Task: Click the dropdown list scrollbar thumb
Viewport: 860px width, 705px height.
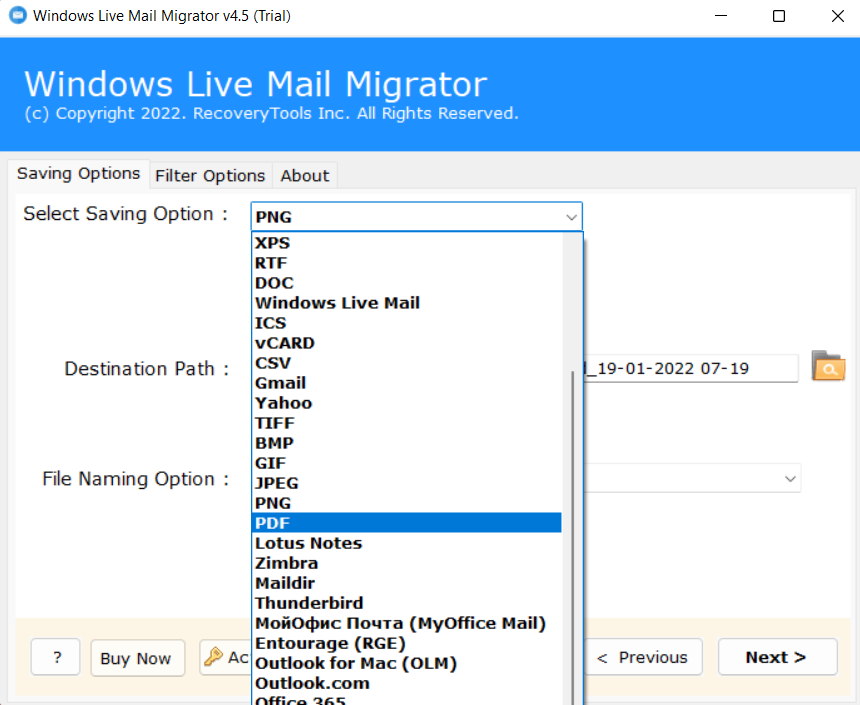Action: tap(573, 538)
